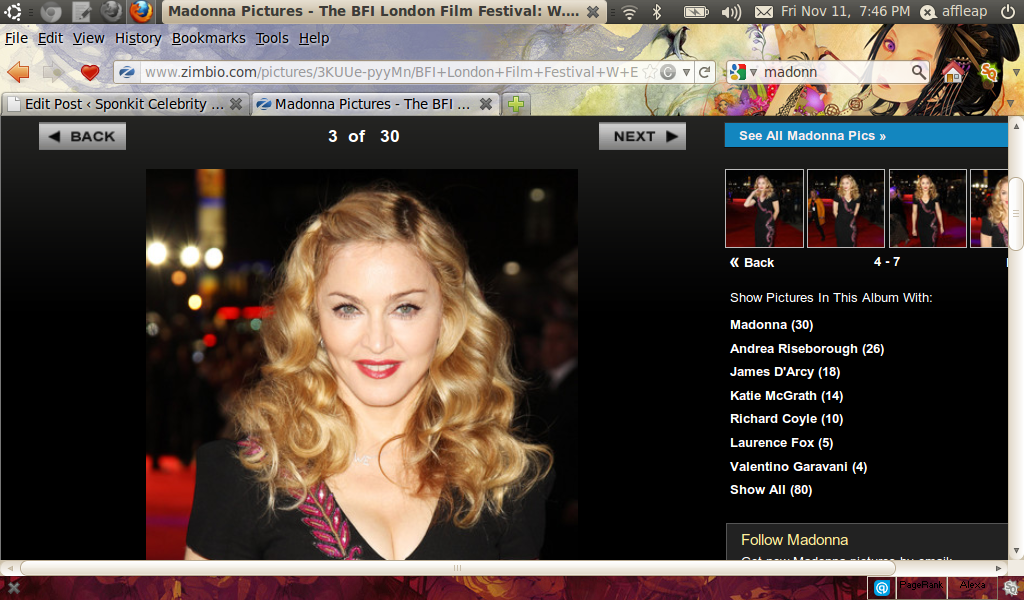The image size is (1024, 600).
Task: Show pictures with Andrea Riseborough (26)
Action: click(x=807, y=349)
